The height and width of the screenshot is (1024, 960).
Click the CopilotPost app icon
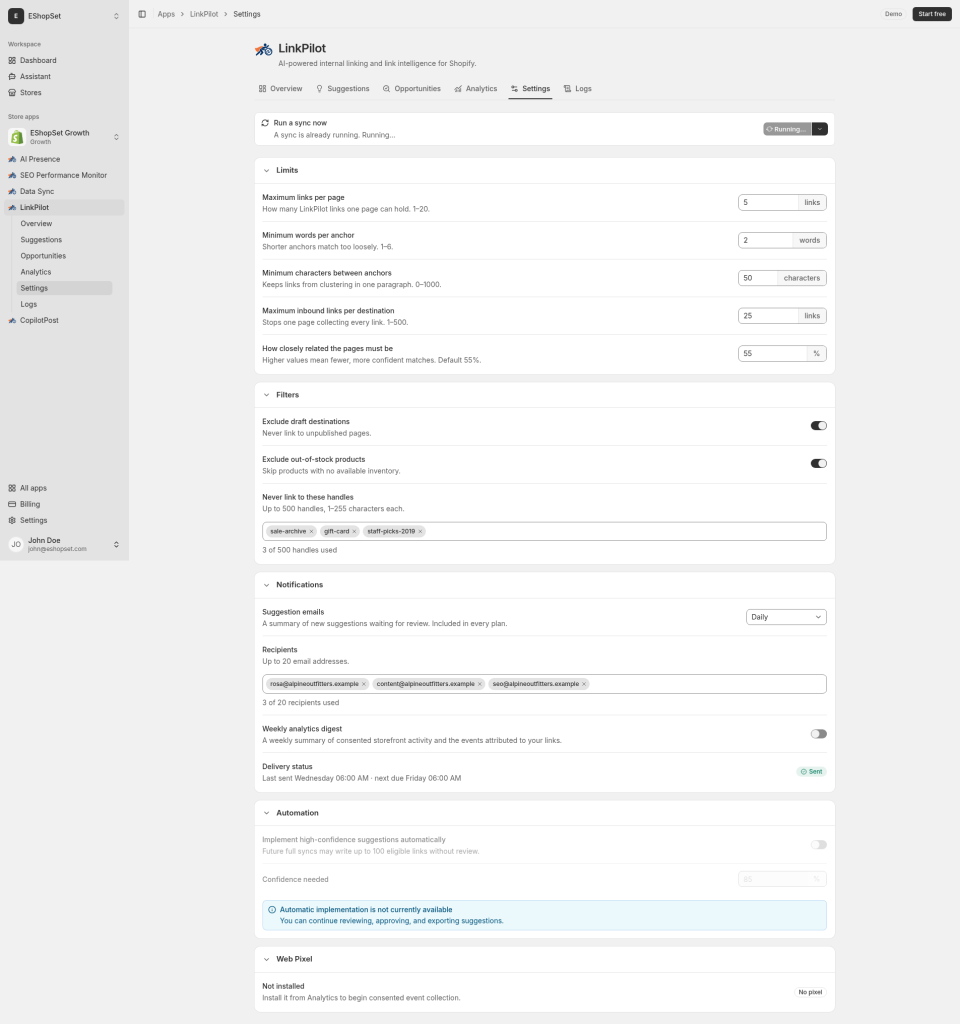(x=12, y=320)
